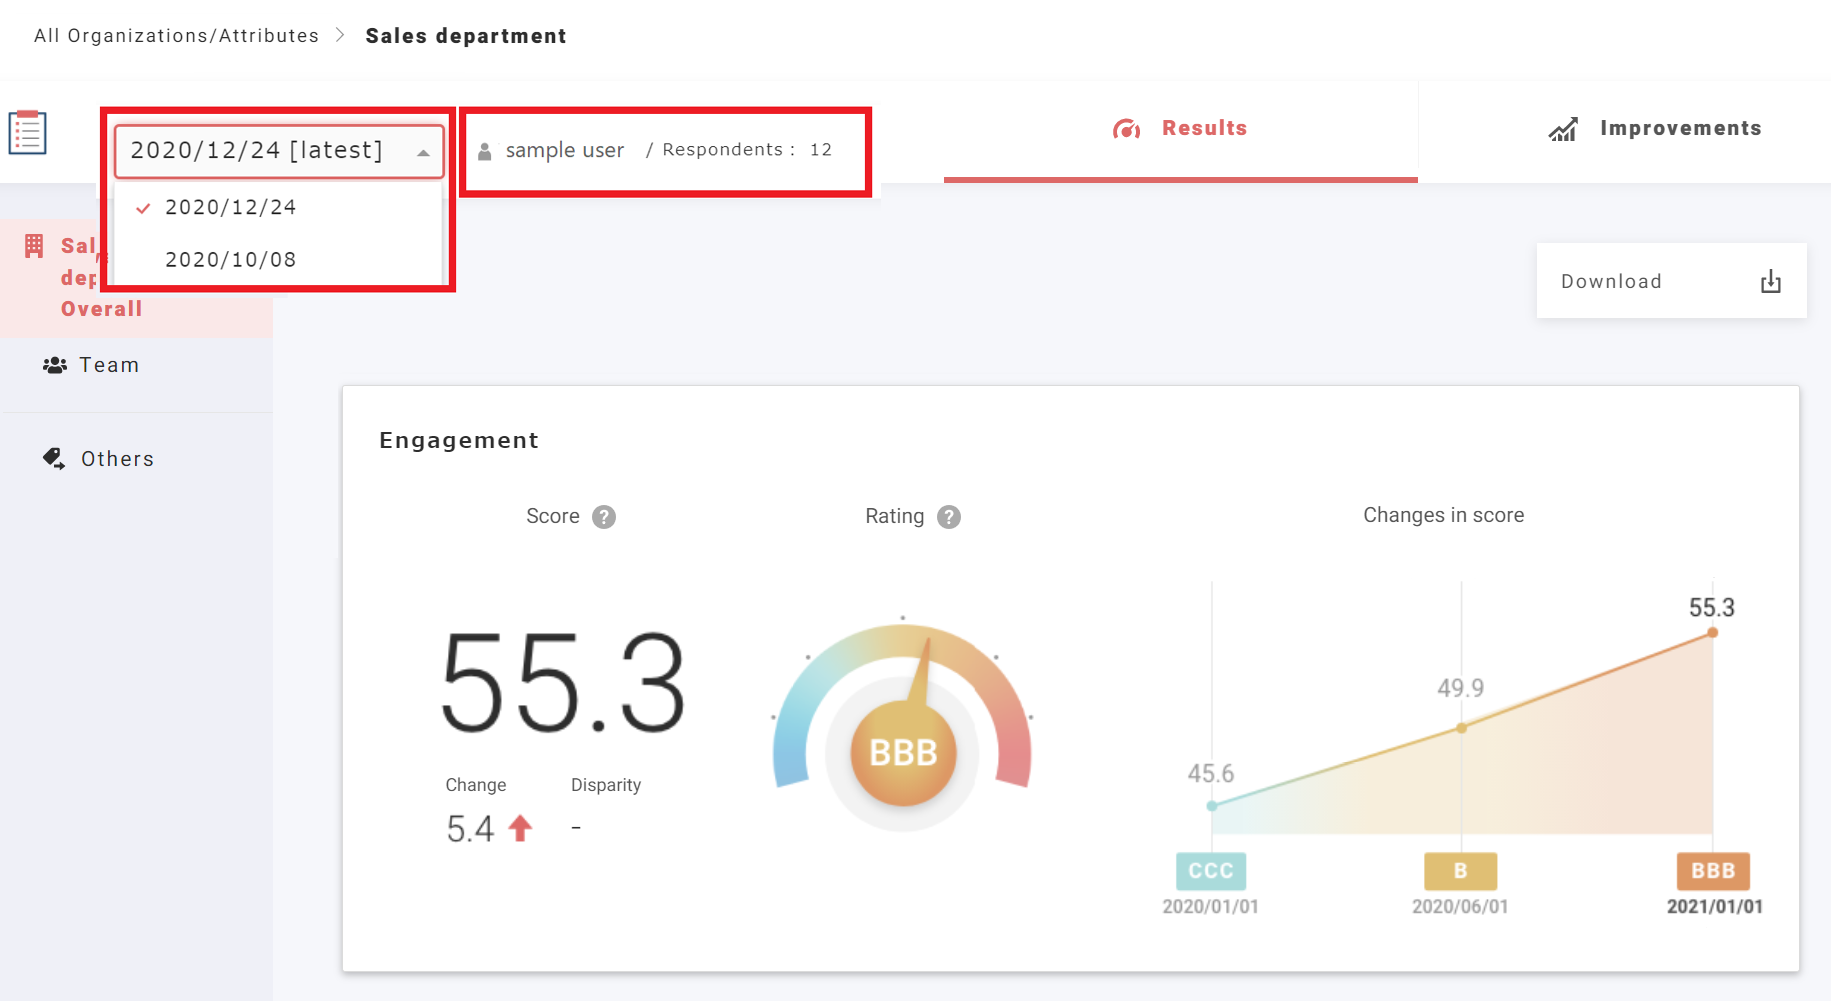The width and height of the screenshot is (1831, 1001).
Task: Click the Results gauge icon
Action: (1126, 129)
